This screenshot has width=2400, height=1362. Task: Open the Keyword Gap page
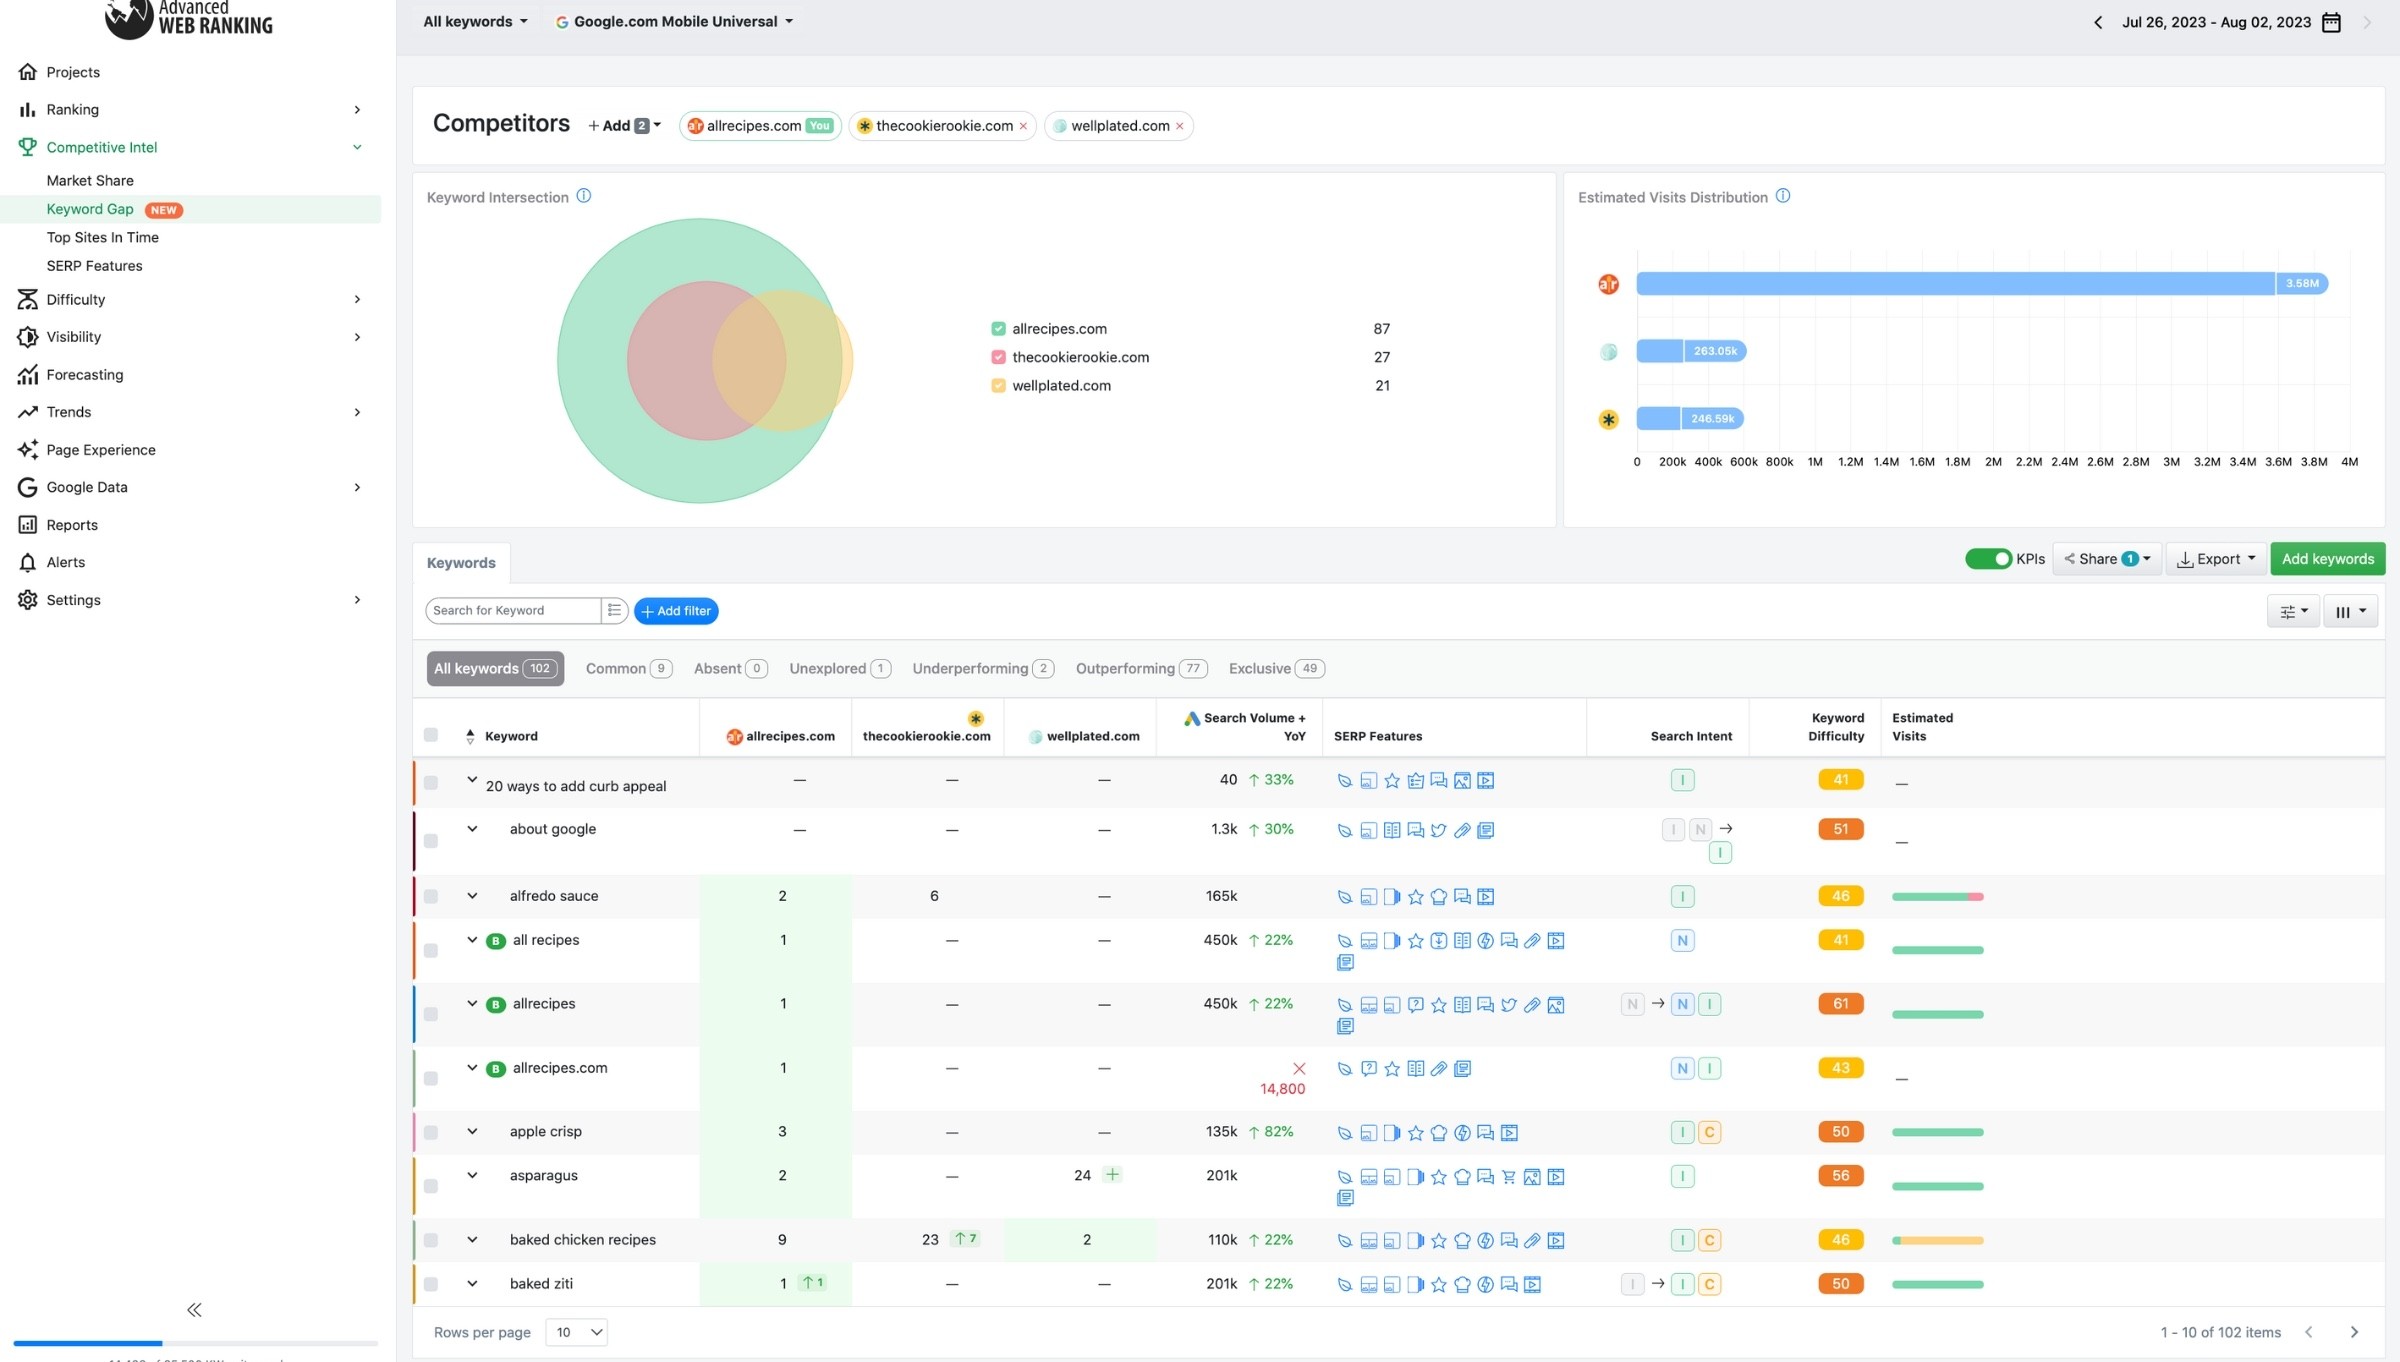tap(90, 209)
